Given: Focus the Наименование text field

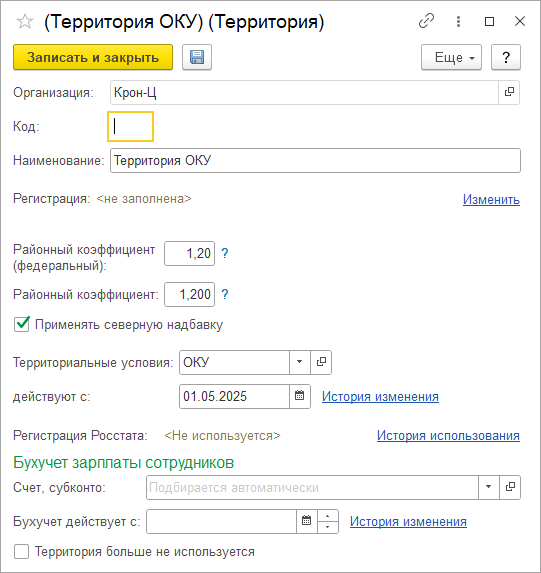Looking at the screenshot, I should 315,160.
